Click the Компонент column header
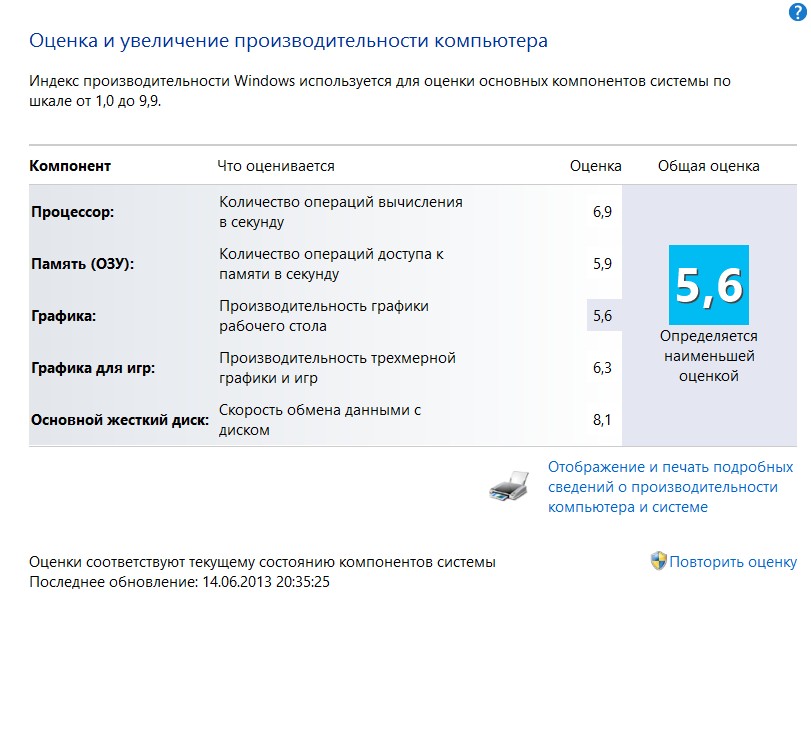Viewport: 811px width, 734px height. pos(70,166)
